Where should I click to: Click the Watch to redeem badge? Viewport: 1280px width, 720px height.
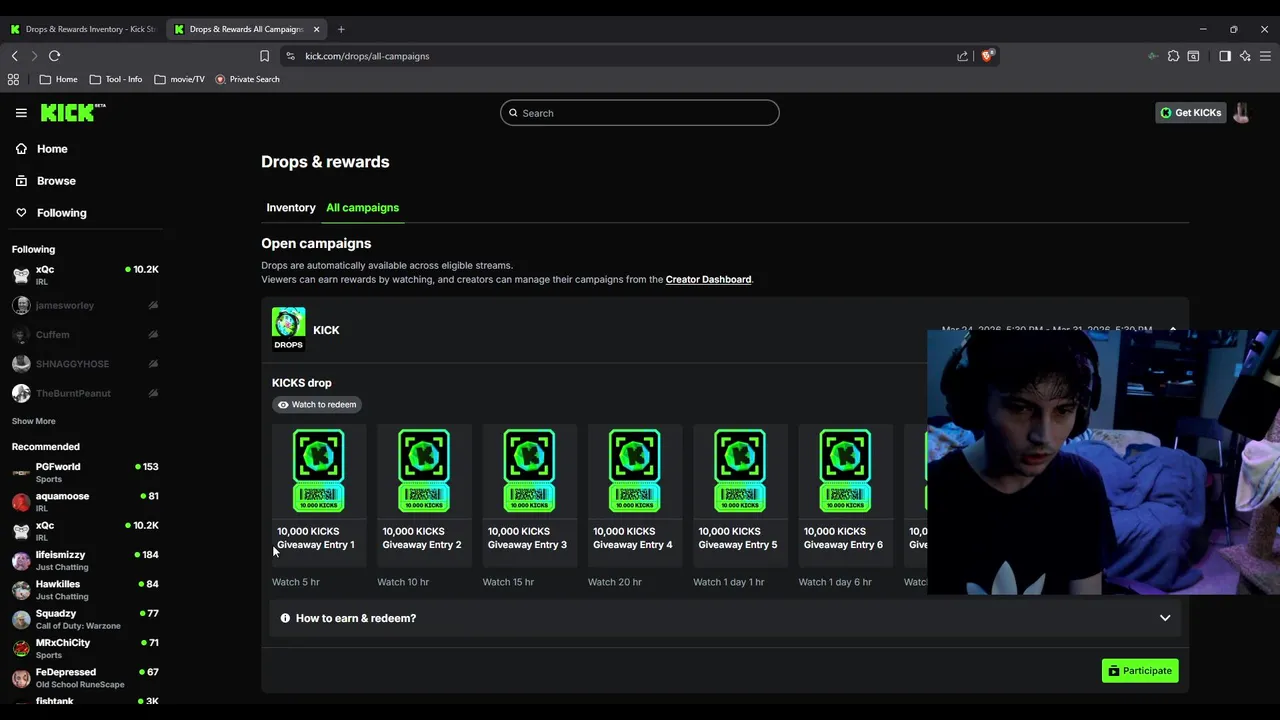click(317, 404)
